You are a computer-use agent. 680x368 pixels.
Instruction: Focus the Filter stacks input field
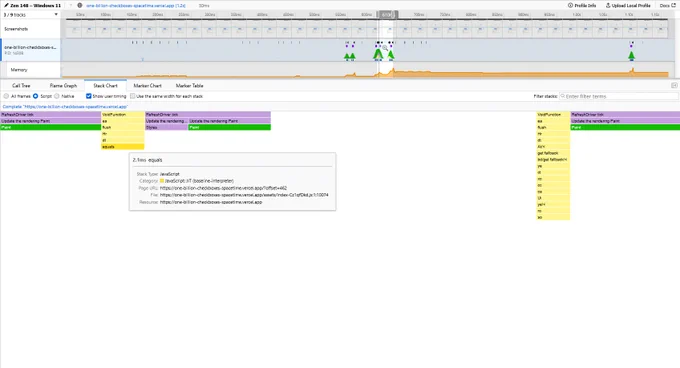click(x=619, y=96)
